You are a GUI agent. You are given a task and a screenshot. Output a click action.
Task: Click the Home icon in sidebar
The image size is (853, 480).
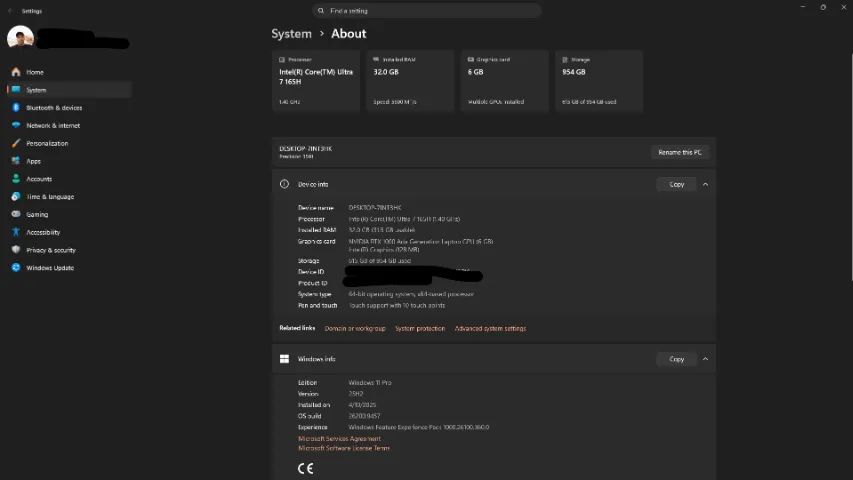click(16, 72)
